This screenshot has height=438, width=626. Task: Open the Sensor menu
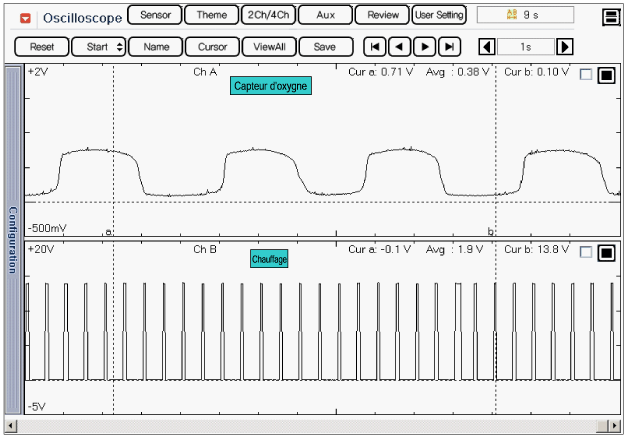155,16
